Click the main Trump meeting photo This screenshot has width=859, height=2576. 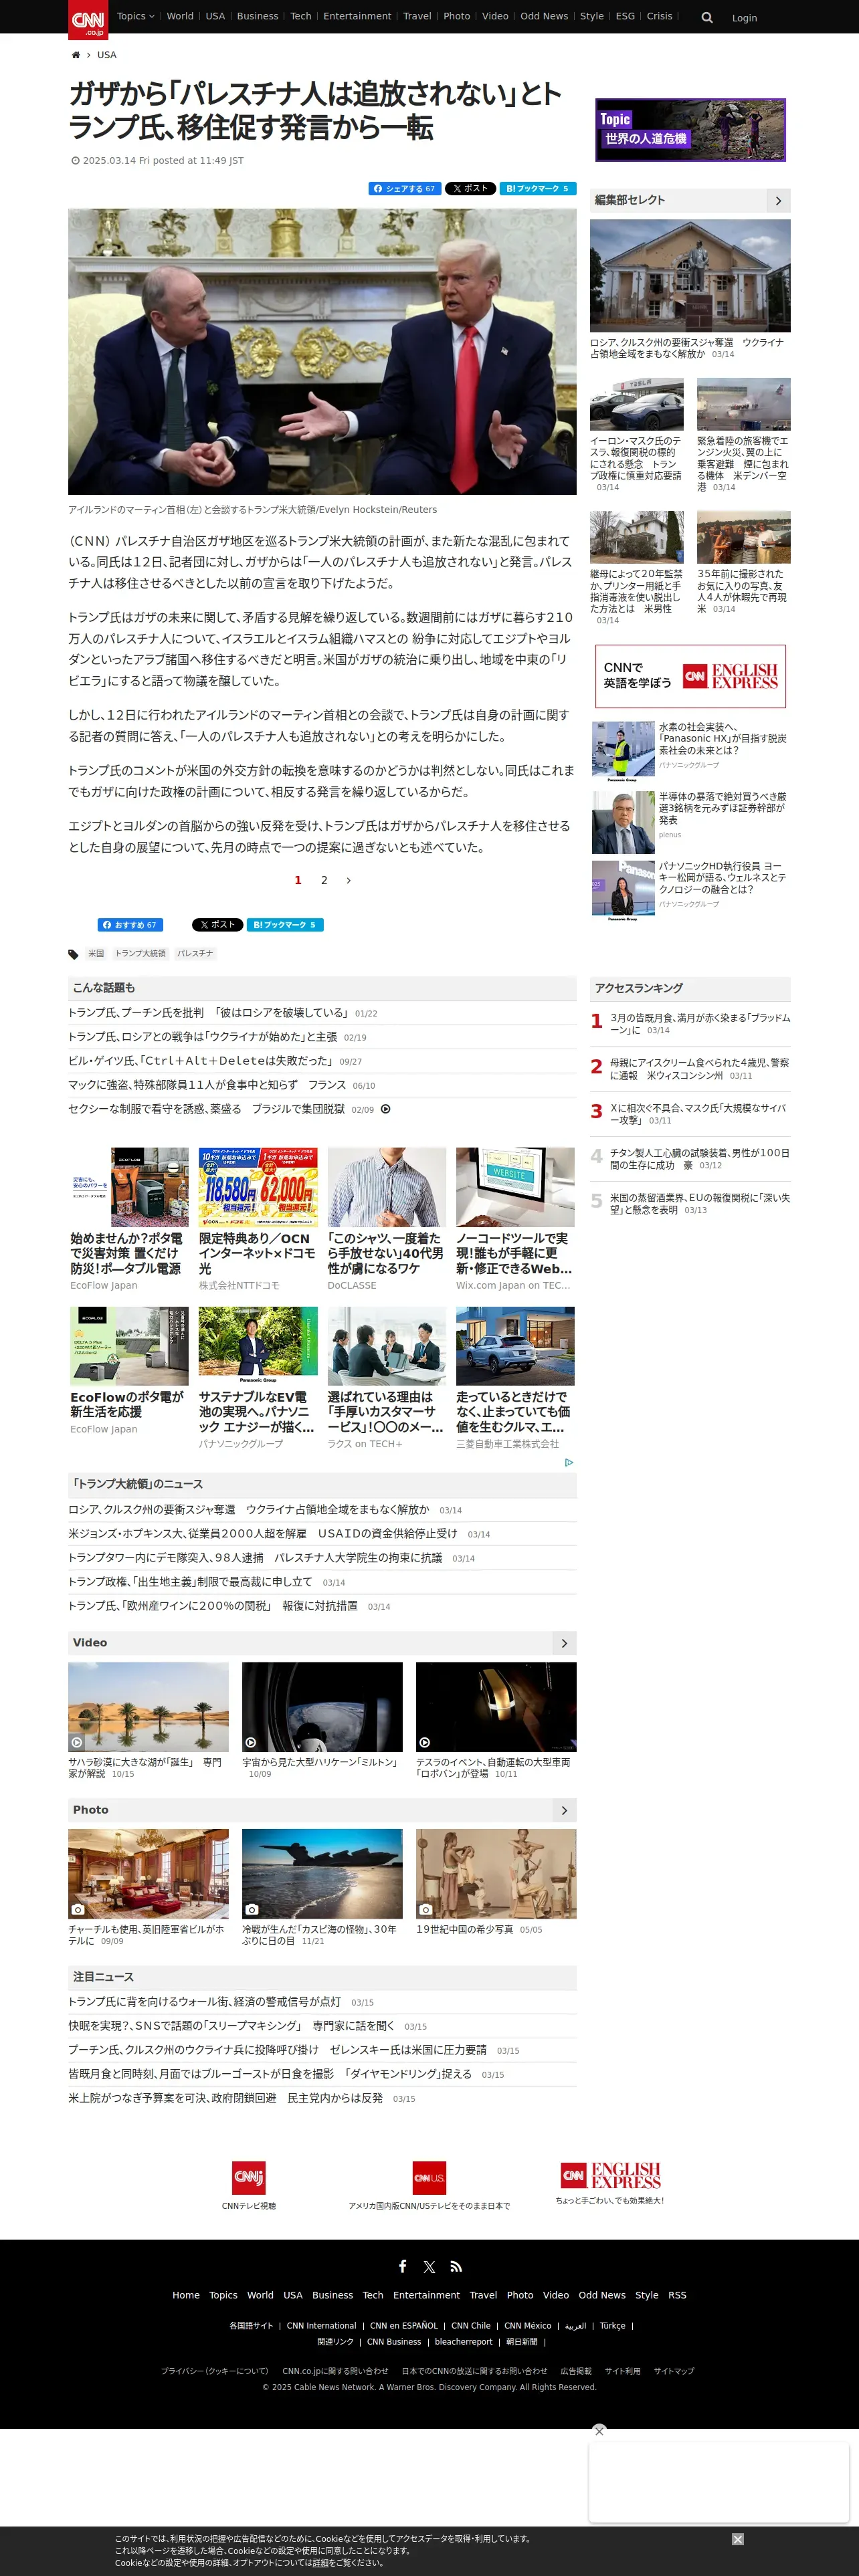click(x=322, y=351)
